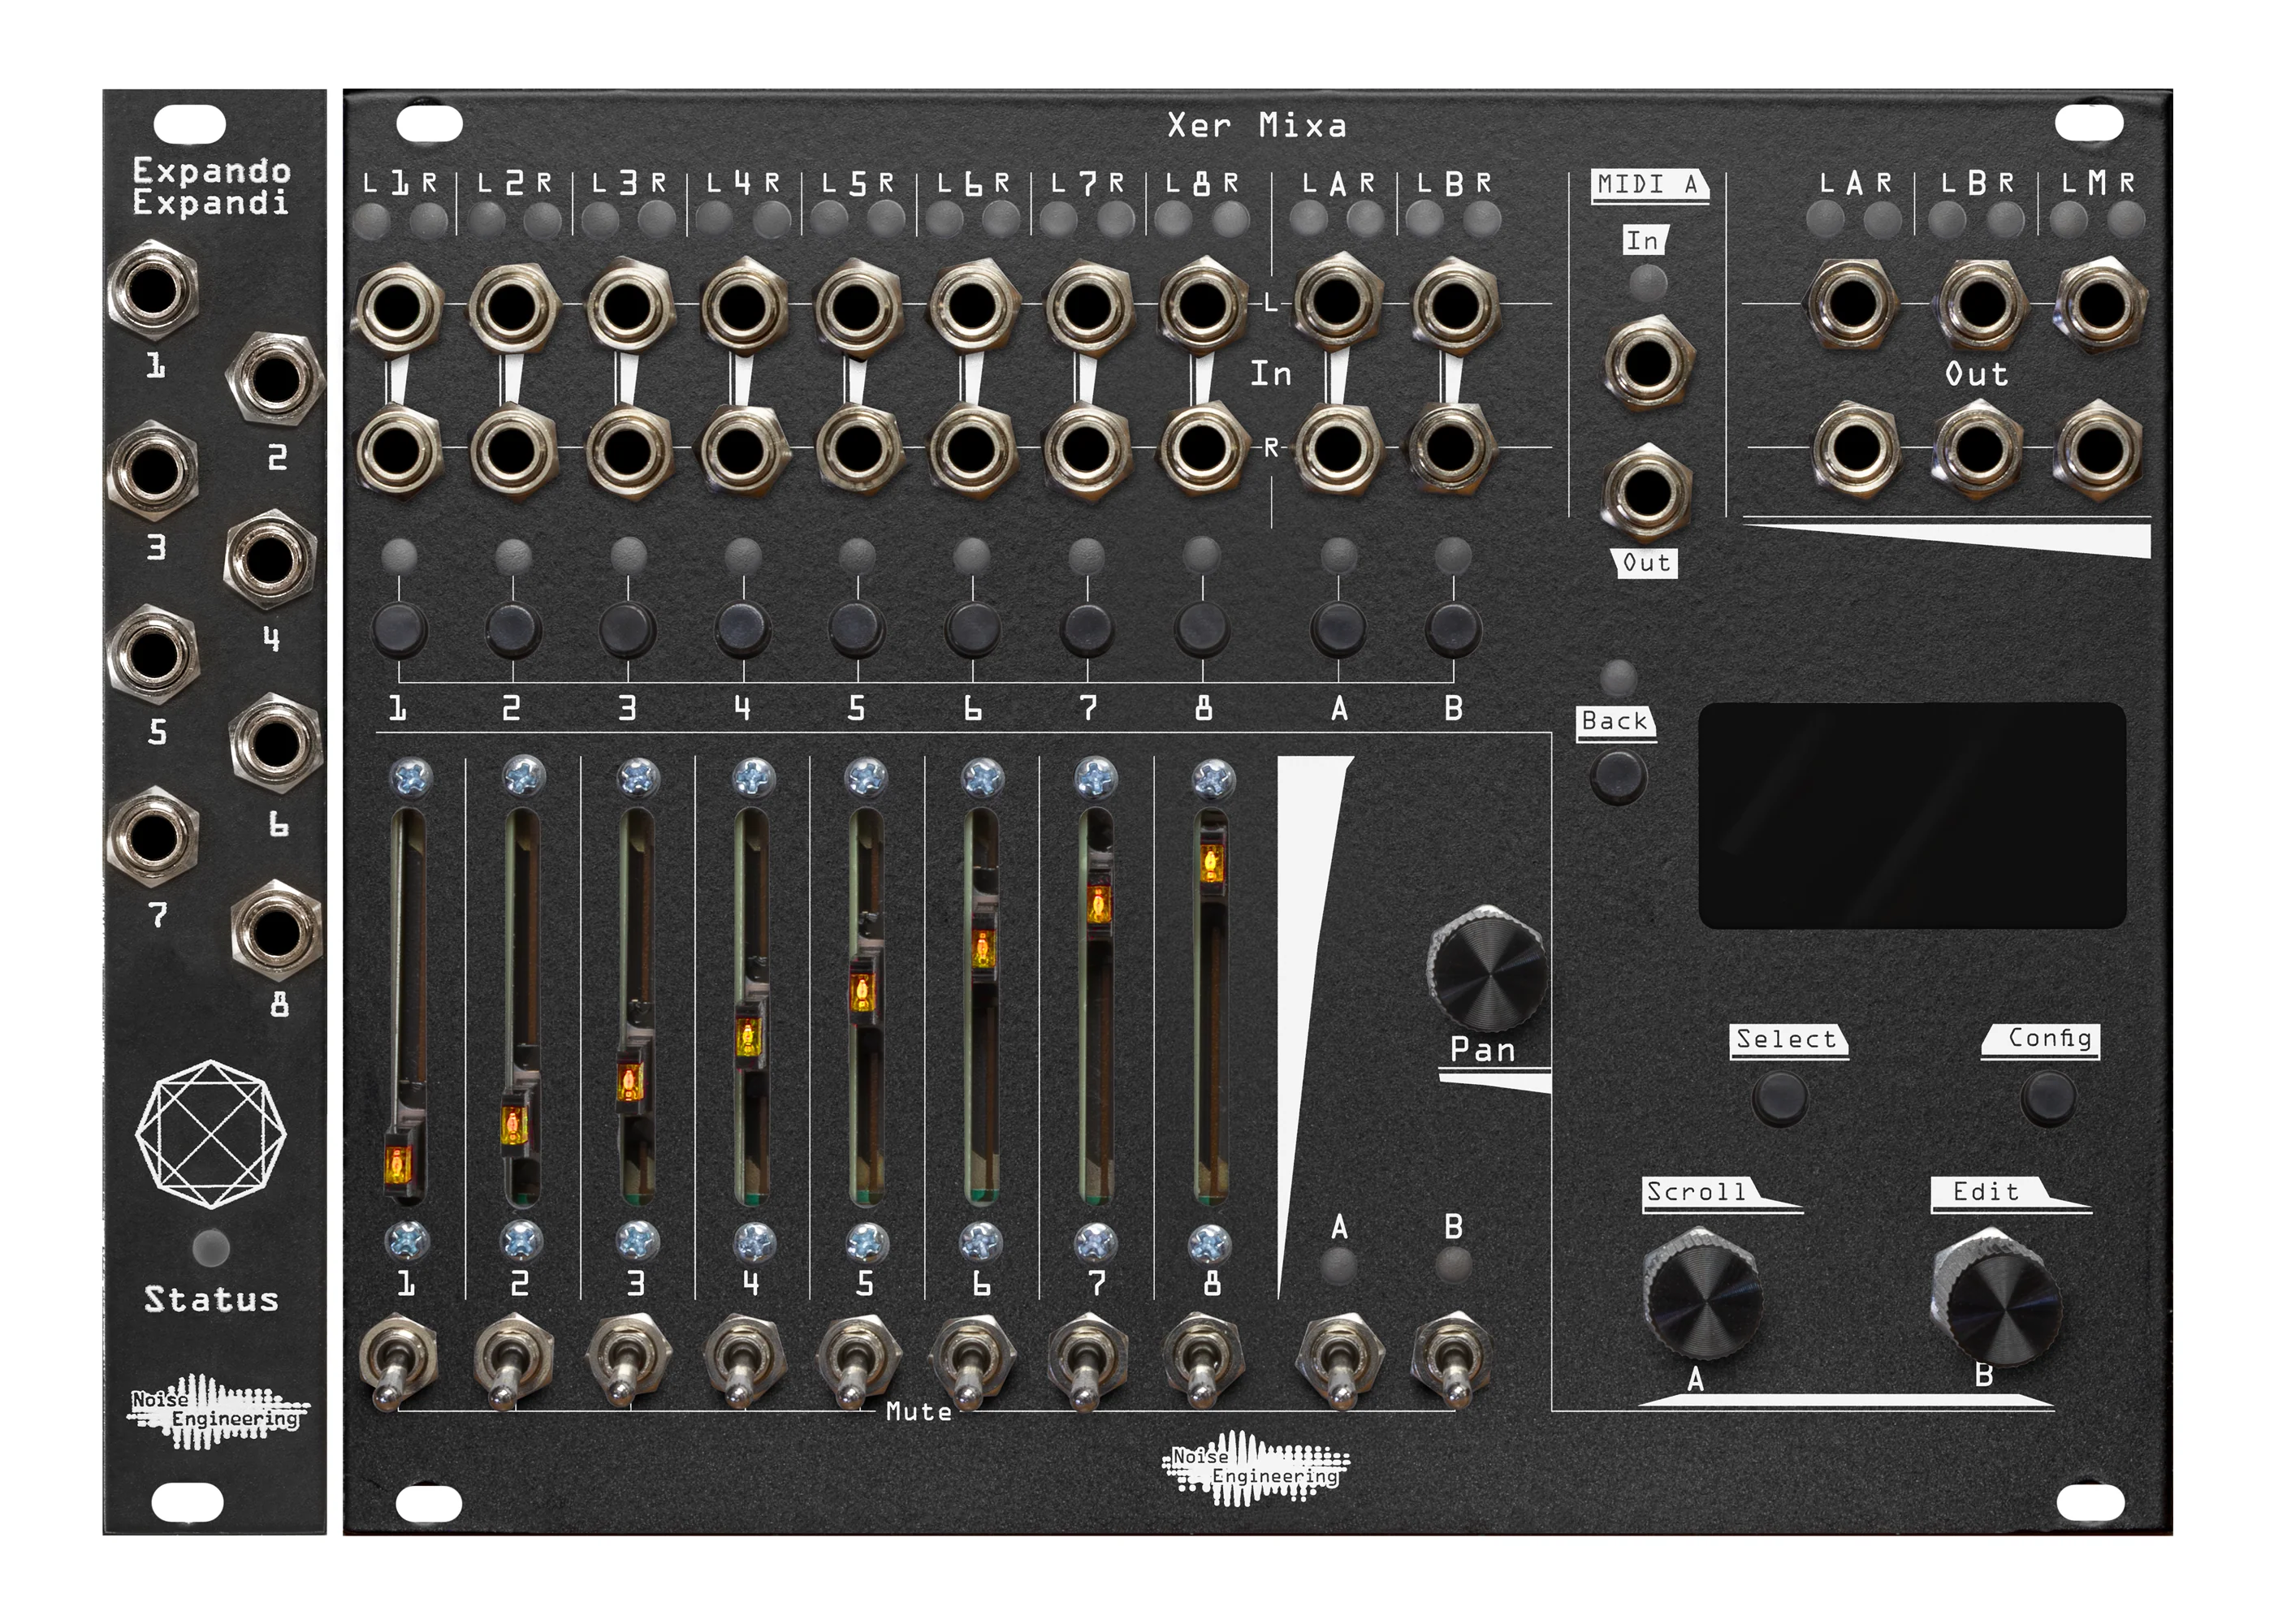Push the channel 5 select button
Viewport: 2274px width, 1624px height.
tap(857, 630)
